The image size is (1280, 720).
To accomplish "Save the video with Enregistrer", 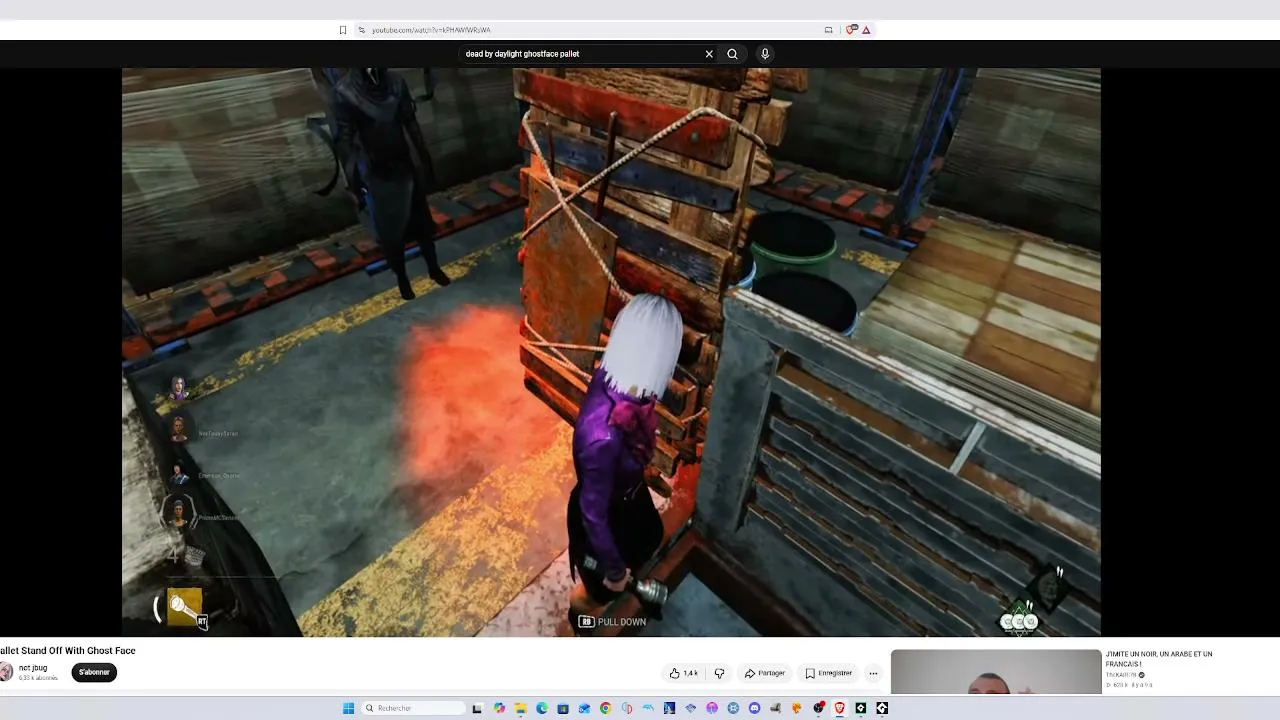I will [x=829, y=674].
